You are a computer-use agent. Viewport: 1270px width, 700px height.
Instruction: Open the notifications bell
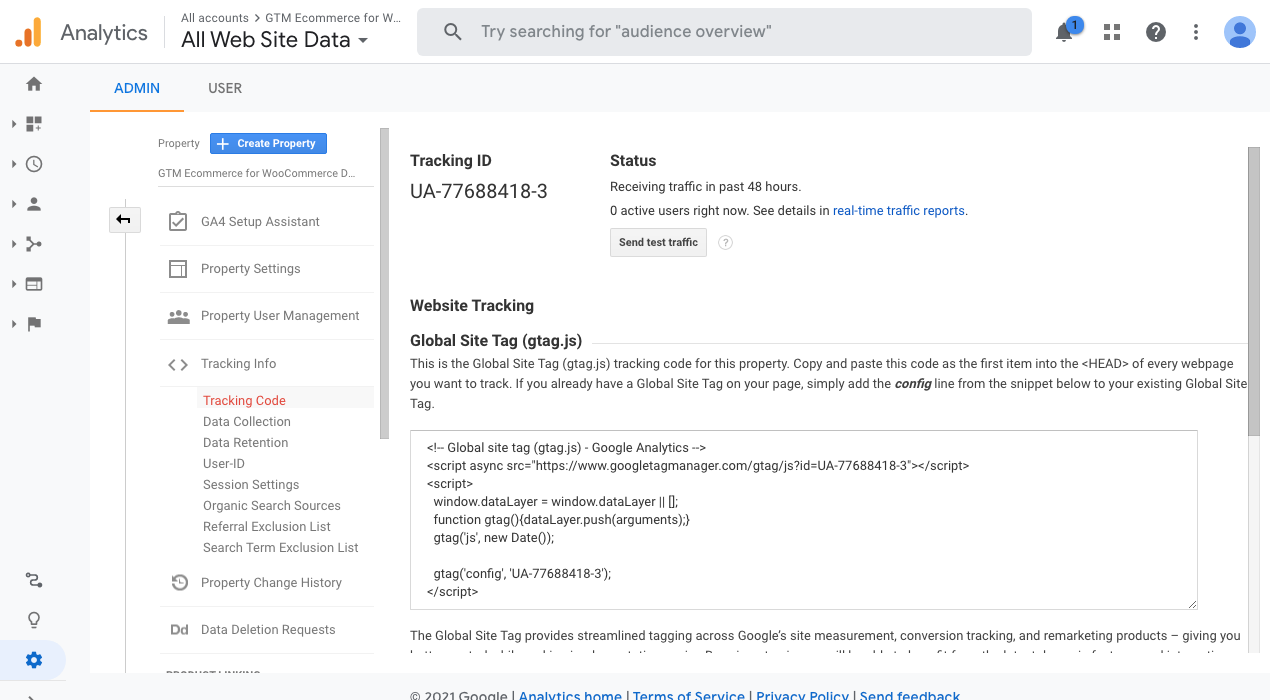click(x=1064, y=32)
